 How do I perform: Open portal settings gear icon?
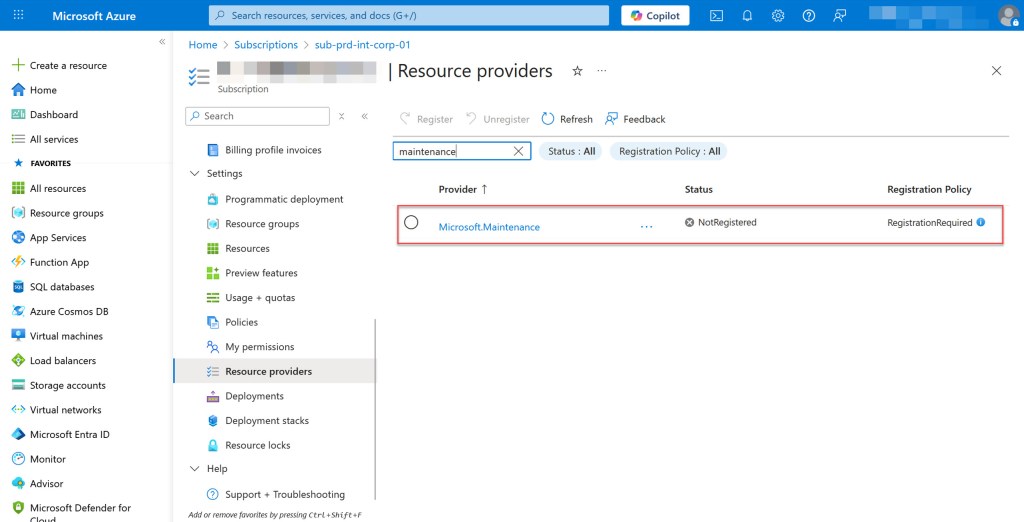[x=778, y=16]
